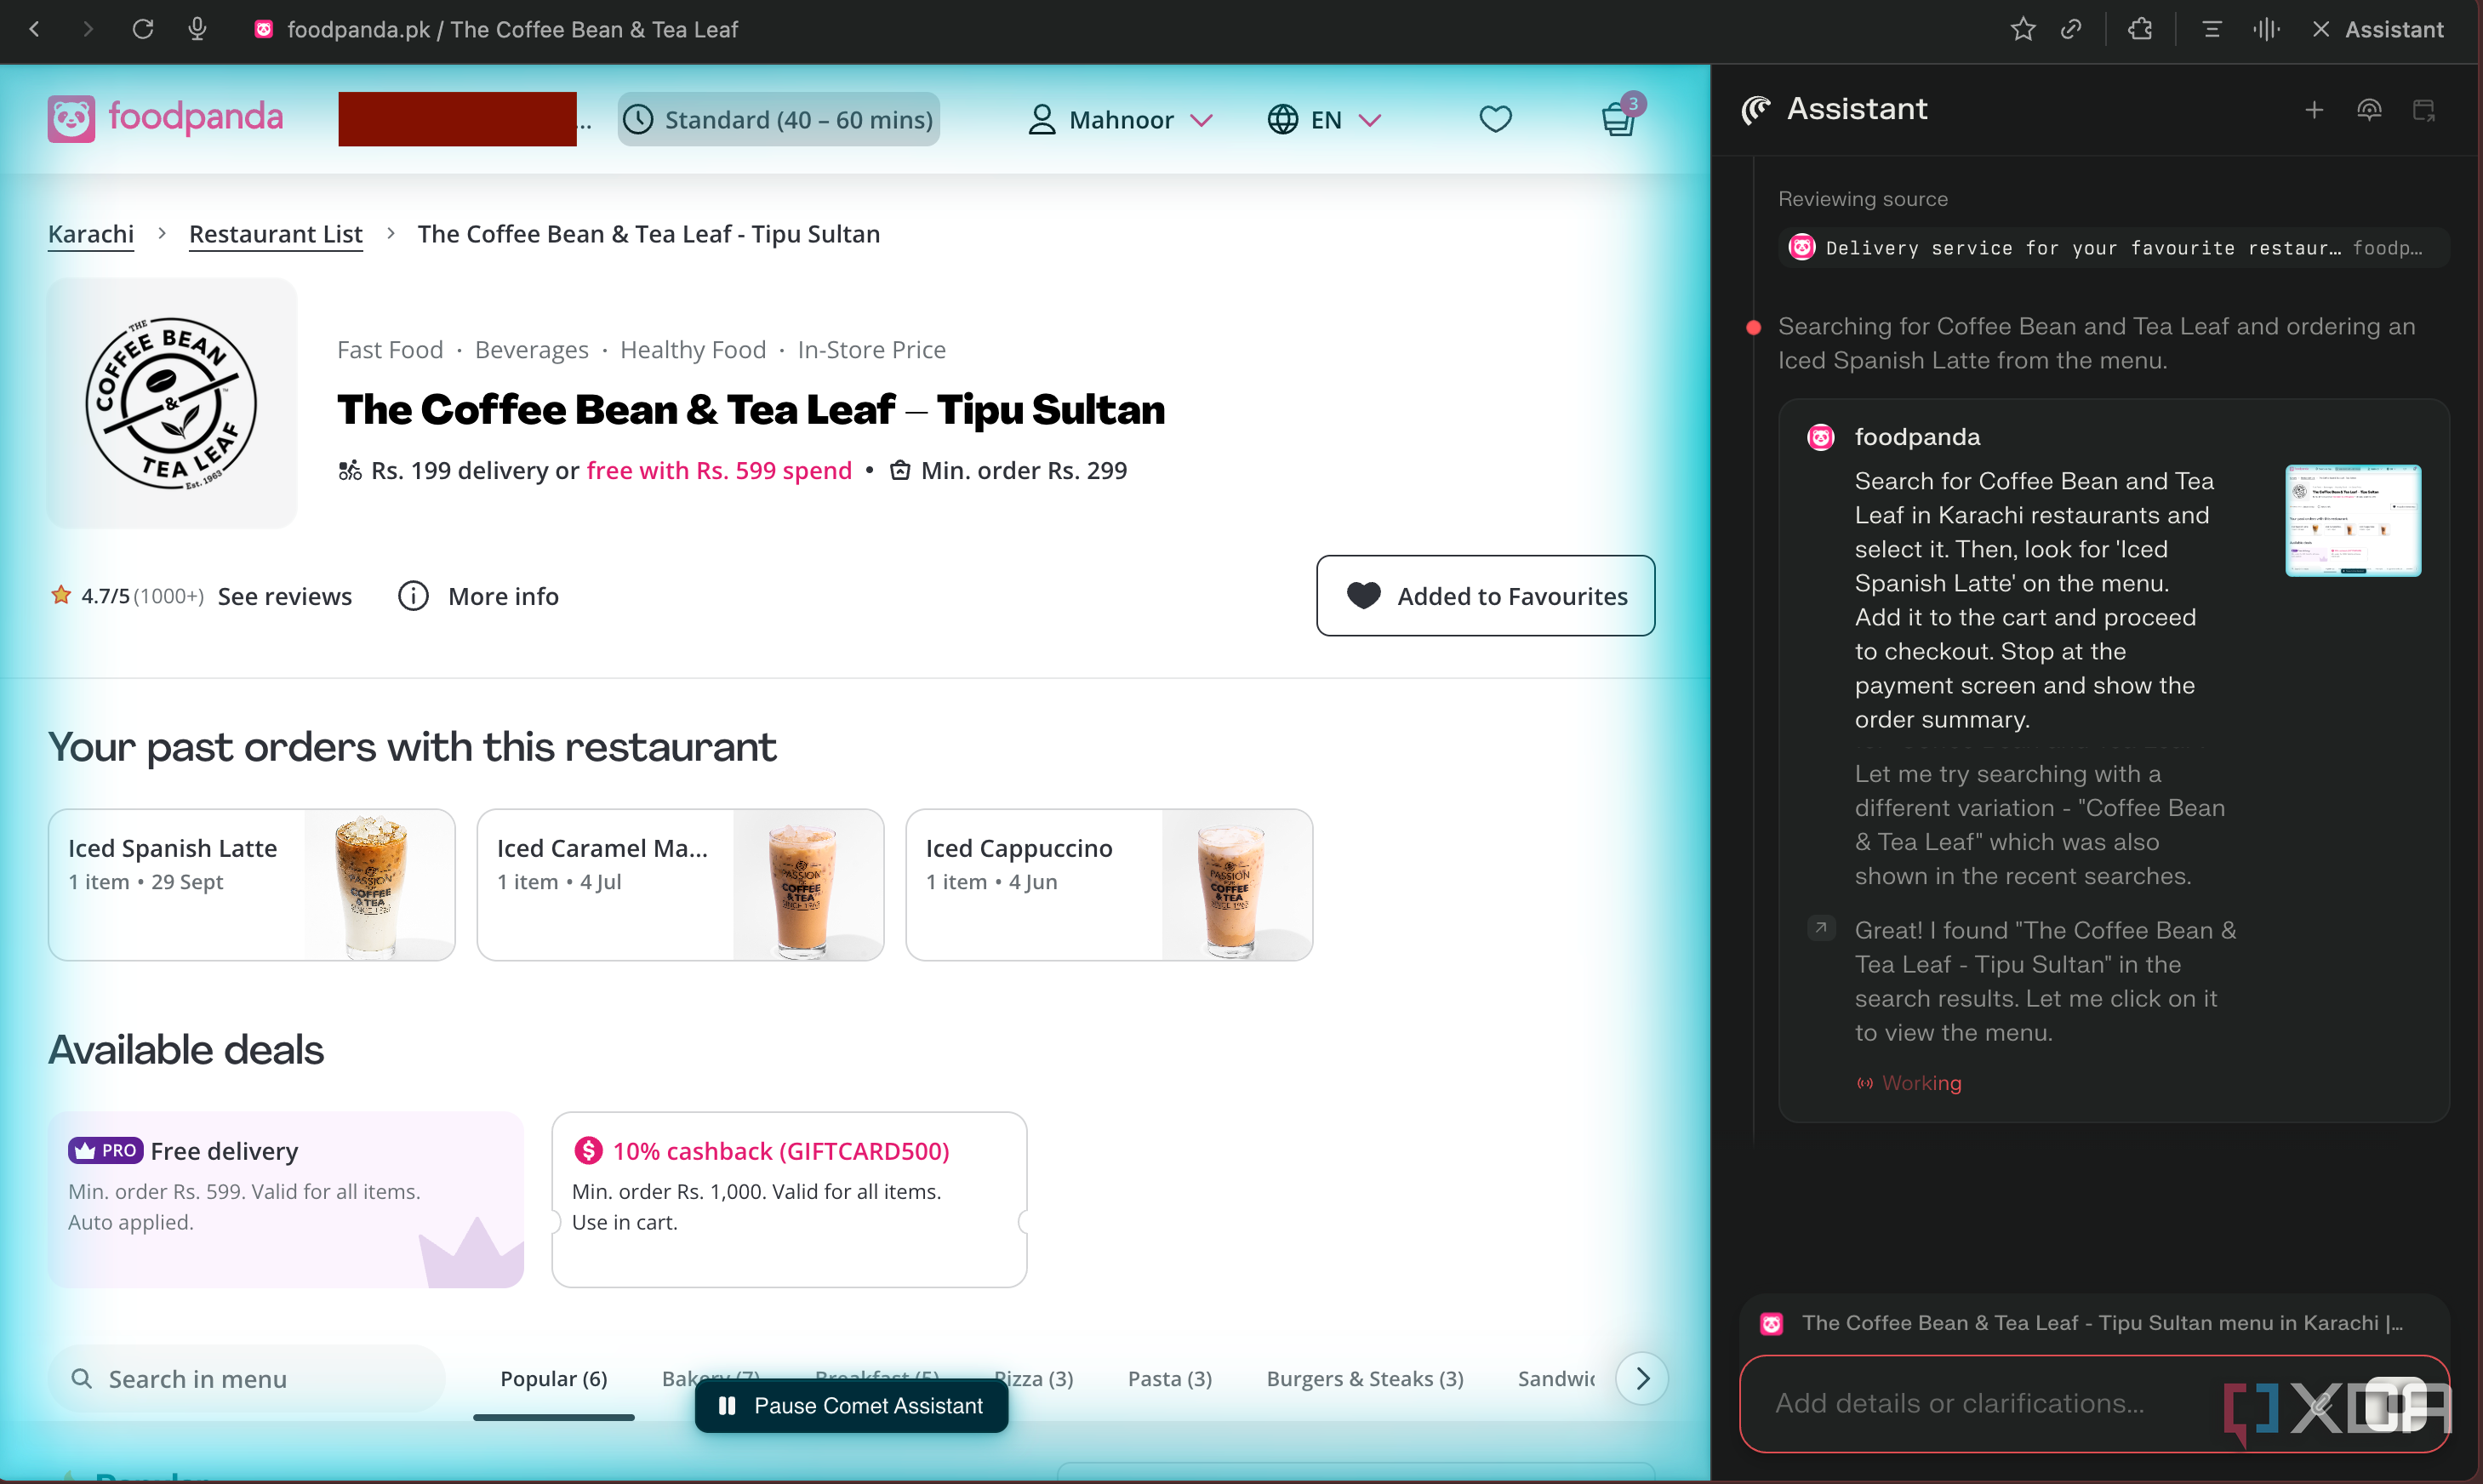The width and height of the screenshot is (2483, 1484).
Task: Pause Comet Assistant button
Action: click(851, 1406)
